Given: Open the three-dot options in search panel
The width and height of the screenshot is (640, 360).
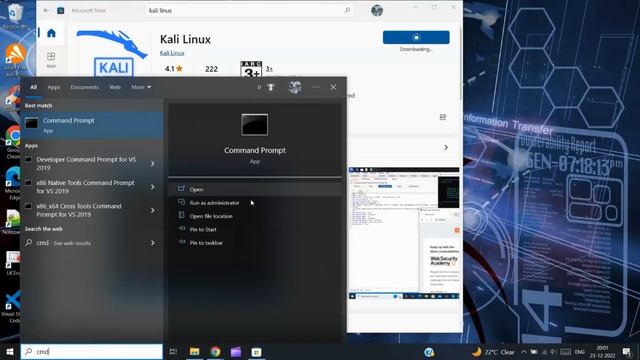Looking at the screenshot, I should 316,87.
